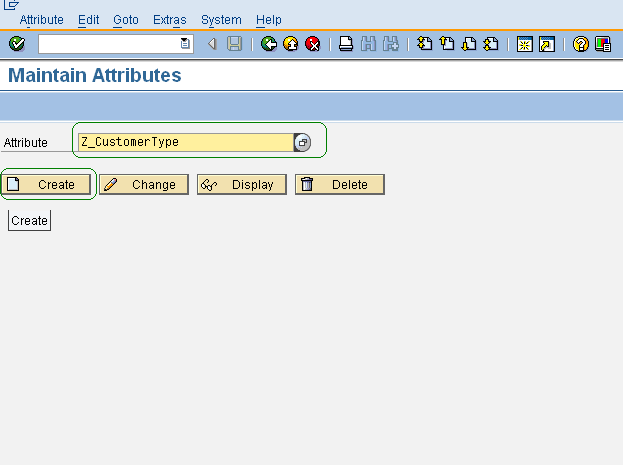Image resolution: width=623 pixels, height=465 pixels.
Task: Open the Edit menu
Action: pyautogui.click(x=88, y=20)
